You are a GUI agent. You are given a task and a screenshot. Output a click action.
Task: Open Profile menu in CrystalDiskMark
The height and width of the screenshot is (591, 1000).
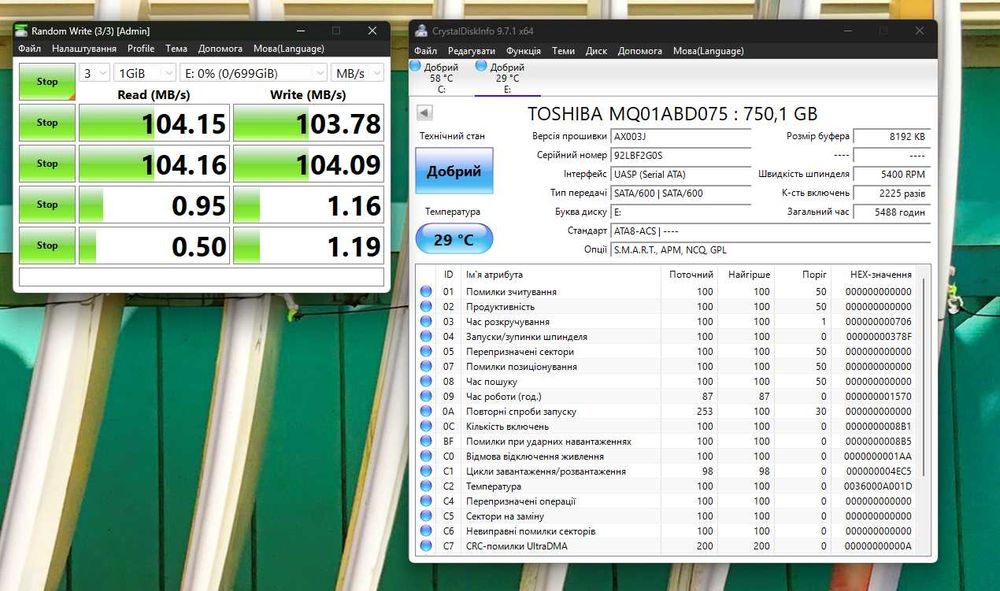point(140,48)
